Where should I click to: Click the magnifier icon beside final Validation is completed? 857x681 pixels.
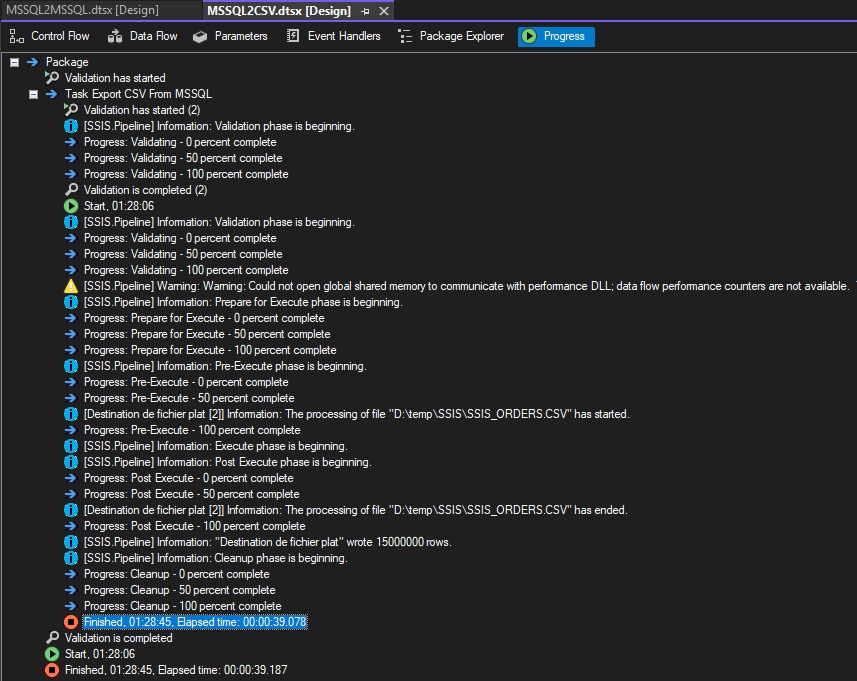52,638
